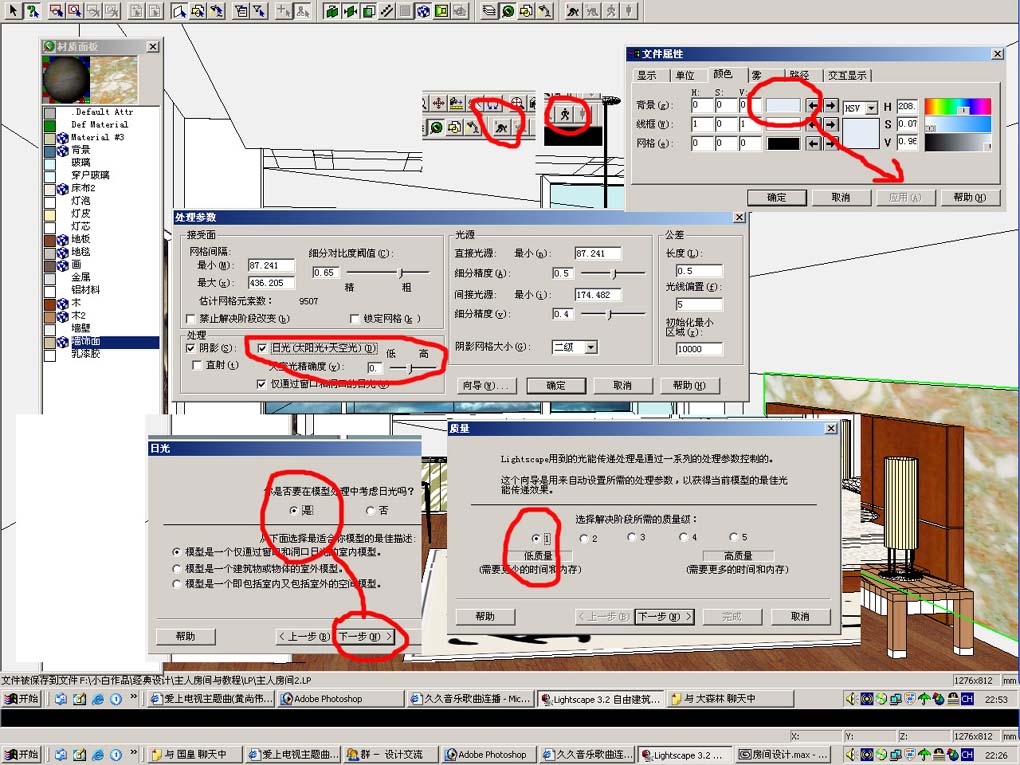This screenshot has width=1020, height=765.
Task: Enable the 锁定网格 checkbox
Action: 355,319
